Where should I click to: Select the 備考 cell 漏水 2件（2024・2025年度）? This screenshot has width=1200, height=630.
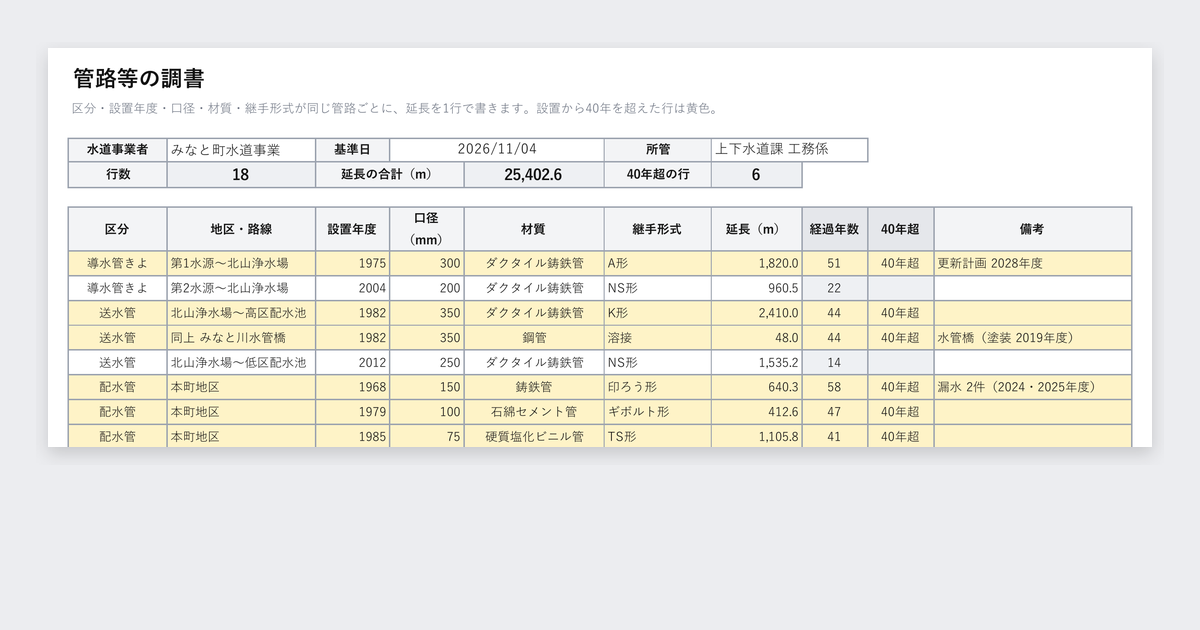click(1033, 387)
